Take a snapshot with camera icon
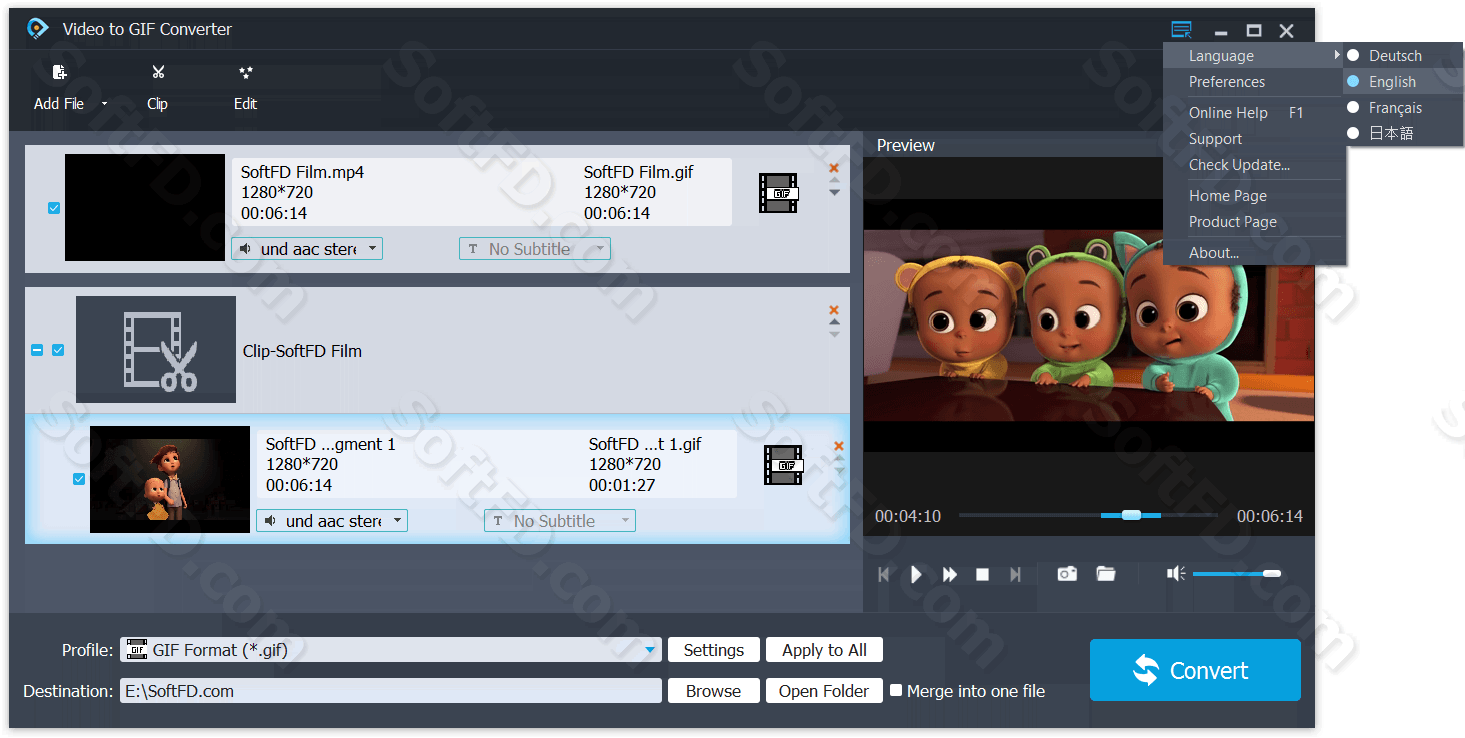The width and height of the screenshot is (1465, 738). click(x=1067, y=574)
